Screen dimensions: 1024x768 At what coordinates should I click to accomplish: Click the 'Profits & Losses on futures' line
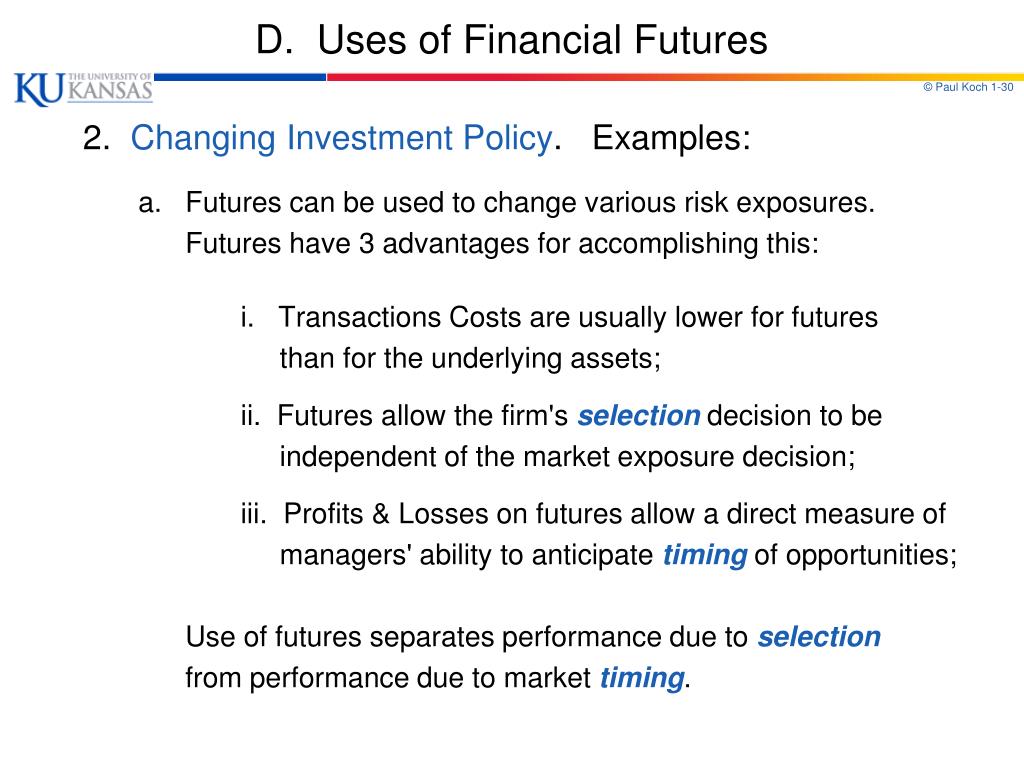[x=615, y=514]
